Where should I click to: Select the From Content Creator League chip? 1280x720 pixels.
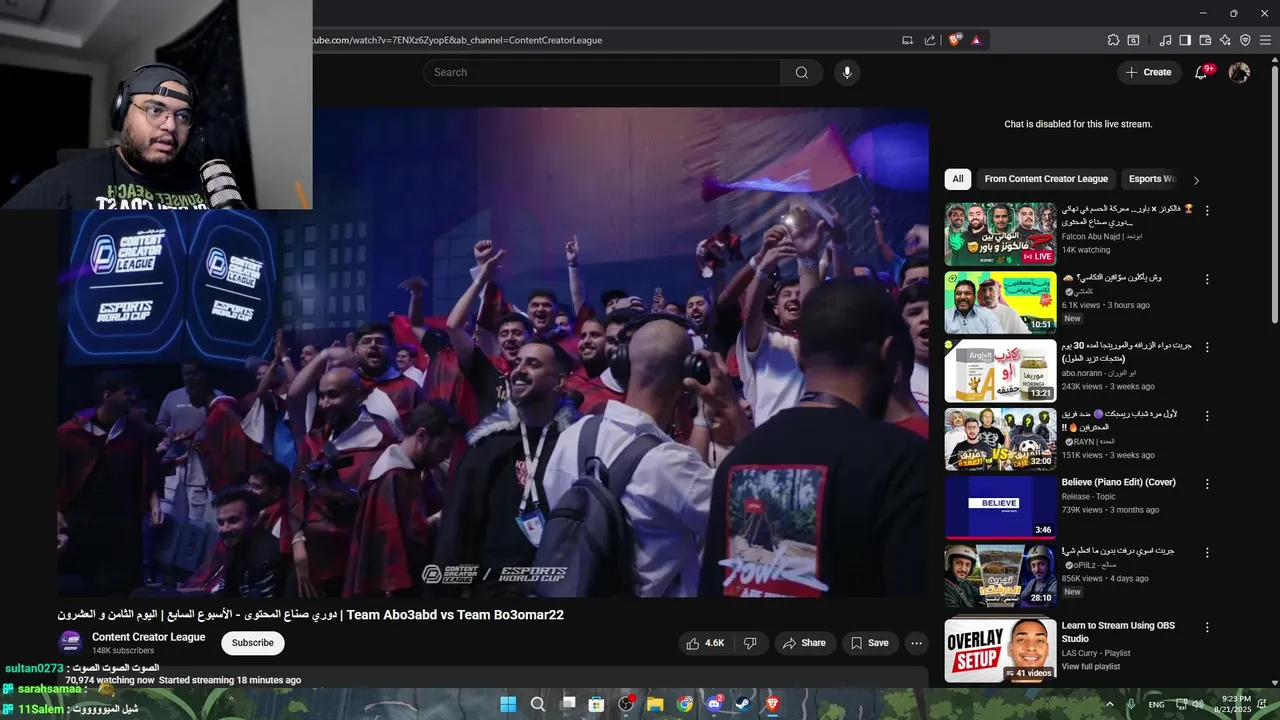tap(1046, 179)
